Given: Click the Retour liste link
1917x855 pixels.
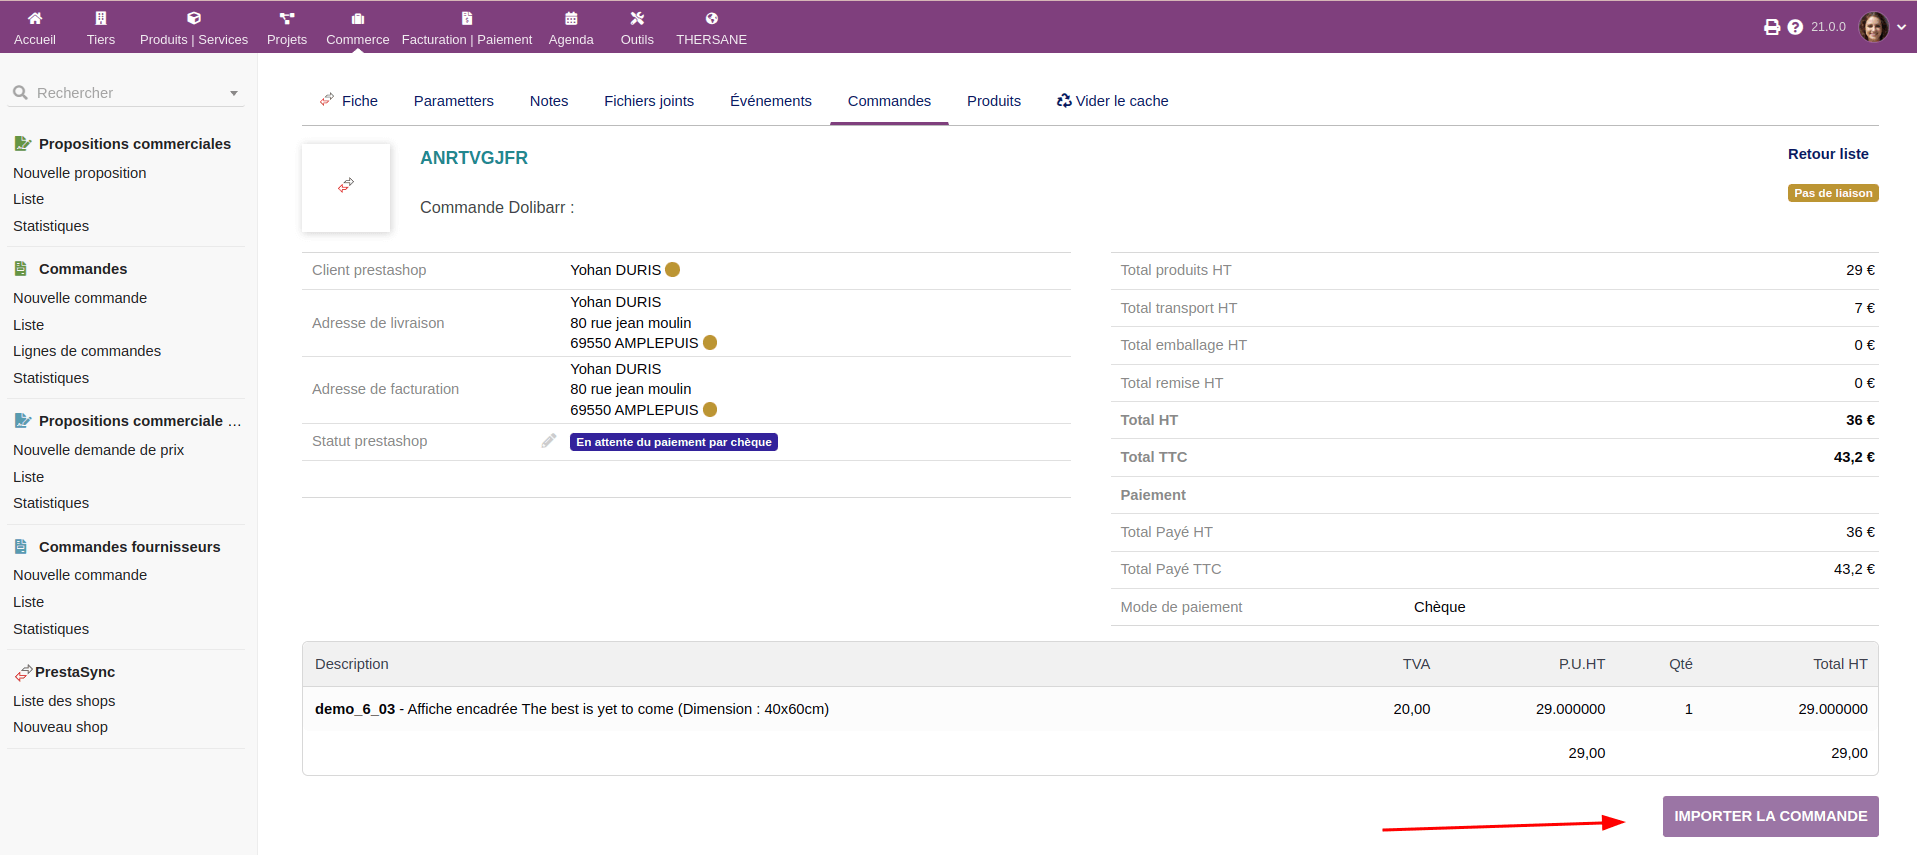Looking at the screenshot, I should [1827, 154].
